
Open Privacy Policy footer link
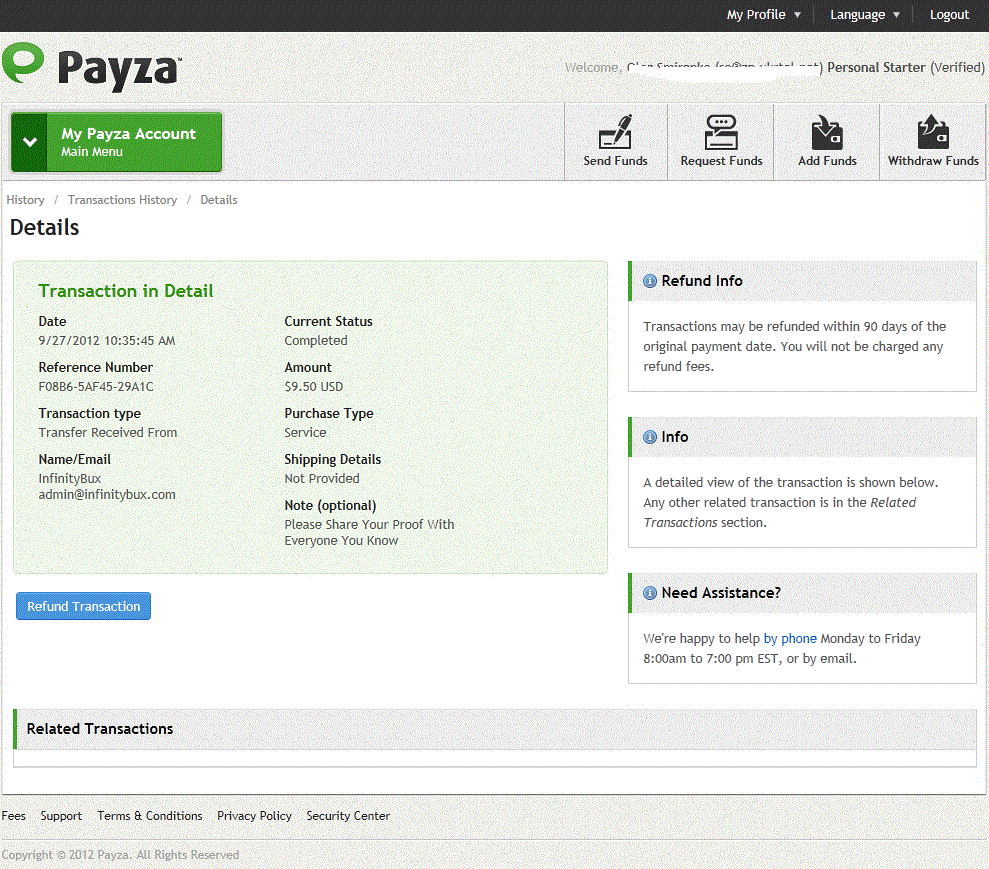coord(254,815)
